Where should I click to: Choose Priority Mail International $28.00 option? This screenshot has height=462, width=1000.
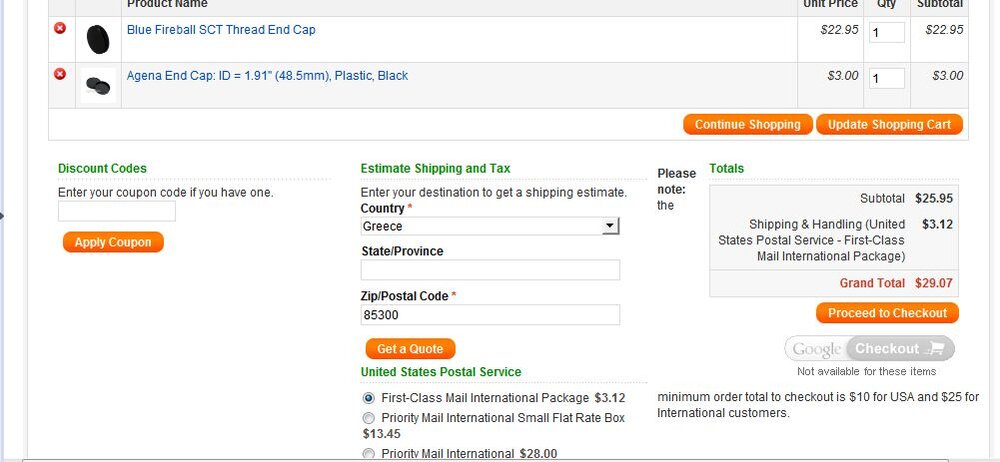click(369, 454)
